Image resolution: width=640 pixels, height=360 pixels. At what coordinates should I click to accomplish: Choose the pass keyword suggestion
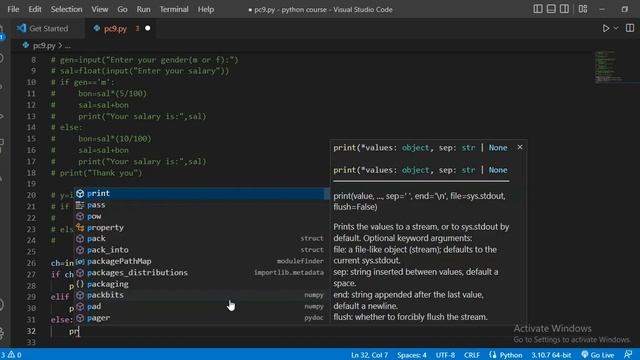(x=201, y=205)
